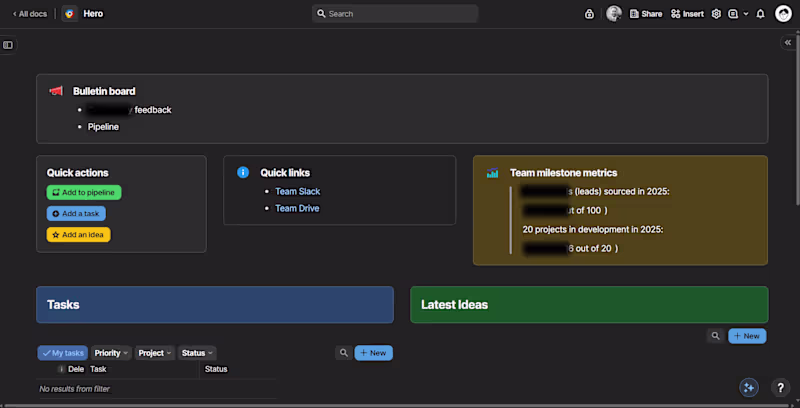
Task: Open the Team Slack link
Action: point(298,191)
